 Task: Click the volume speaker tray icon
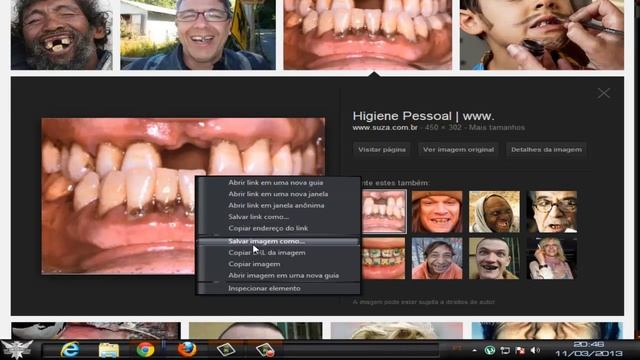tap(534, 350)
